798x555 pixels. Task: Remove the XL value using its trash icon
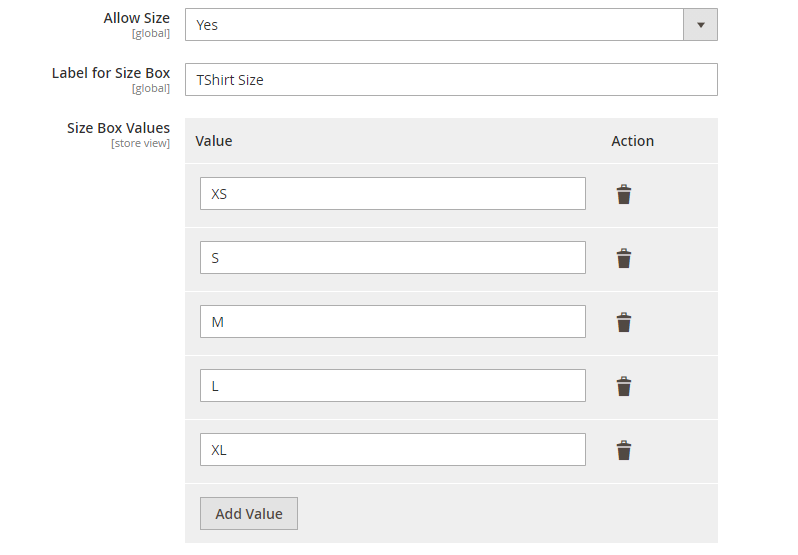coord(623,450)
